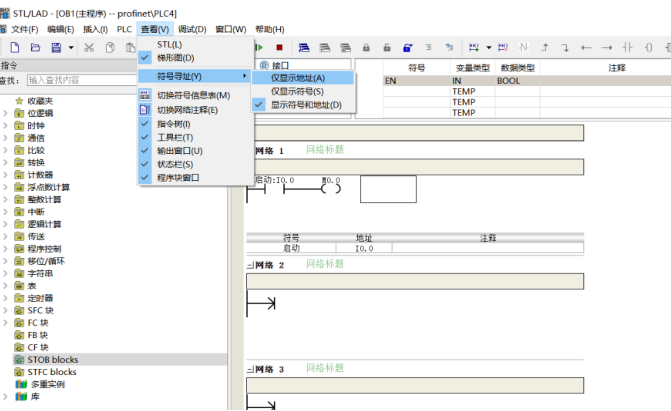The height and width of the screenshot is (411, 671).
Task: Click the Save disk icon
Action: tap(56, 48)
